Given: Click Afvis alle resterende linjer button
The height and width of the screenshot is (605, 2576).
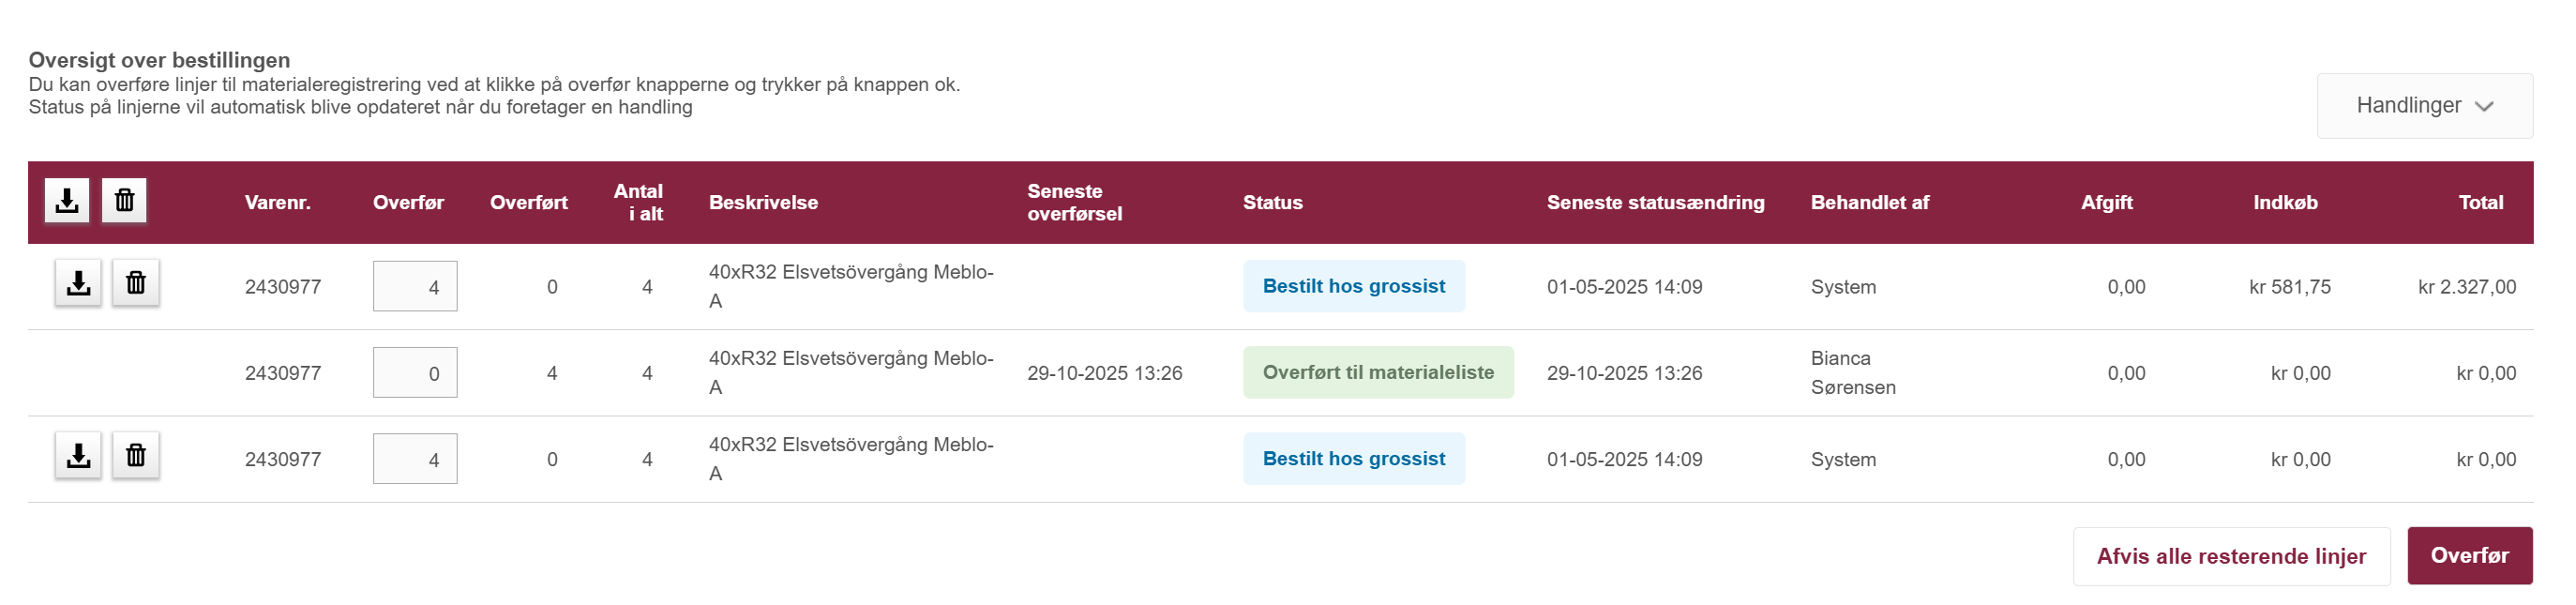Looking at the screenshot, I should 2230,556.
